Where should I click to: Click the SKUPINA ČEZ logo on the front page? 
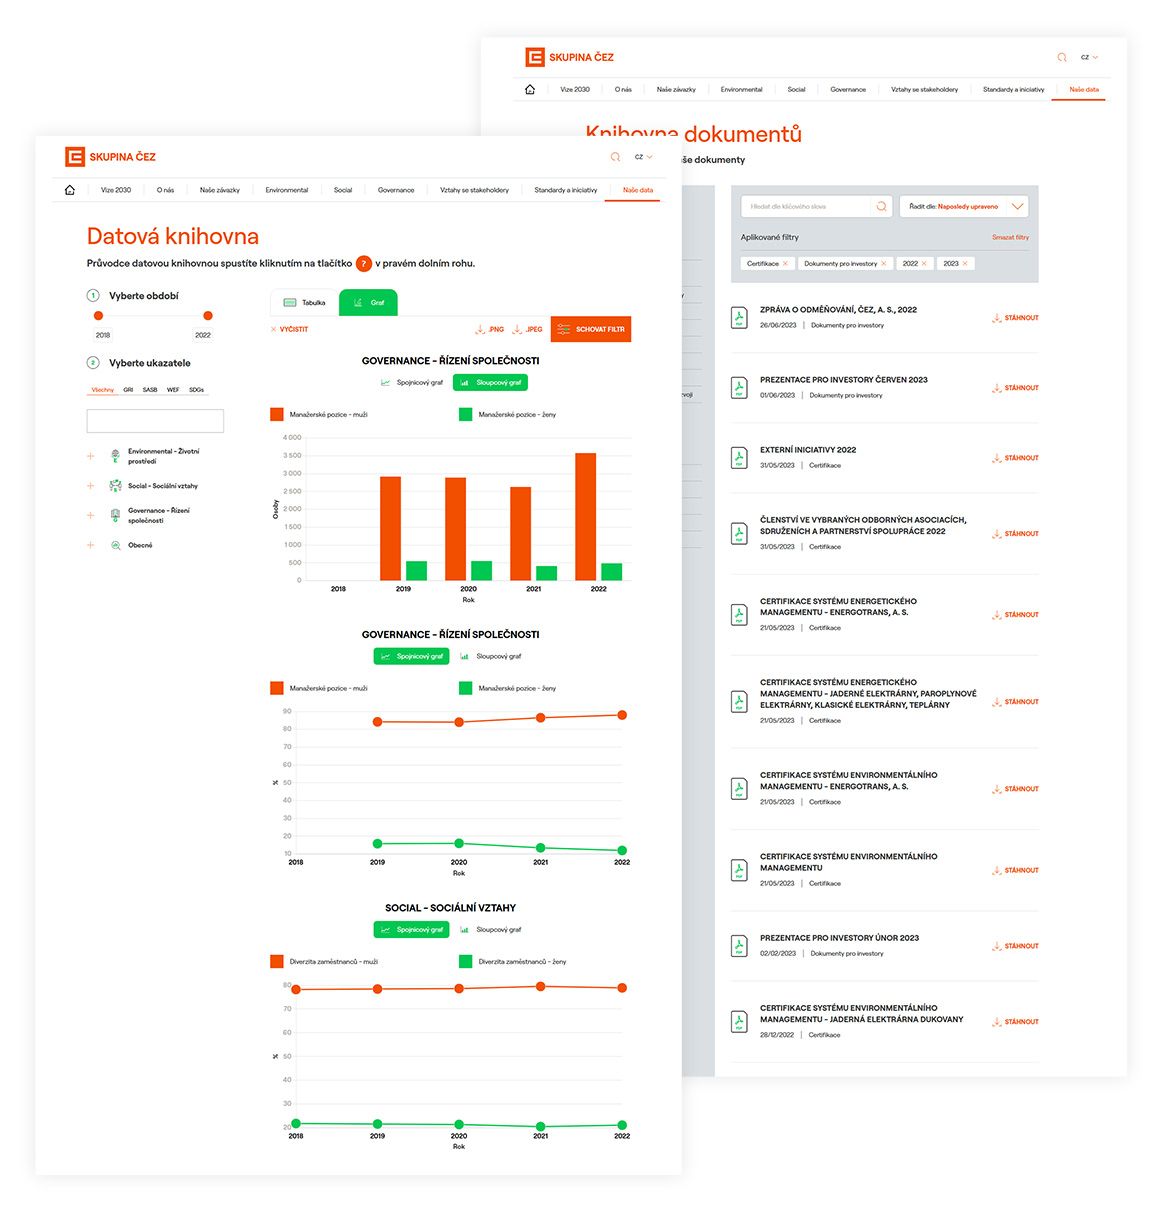click(110, 157)
